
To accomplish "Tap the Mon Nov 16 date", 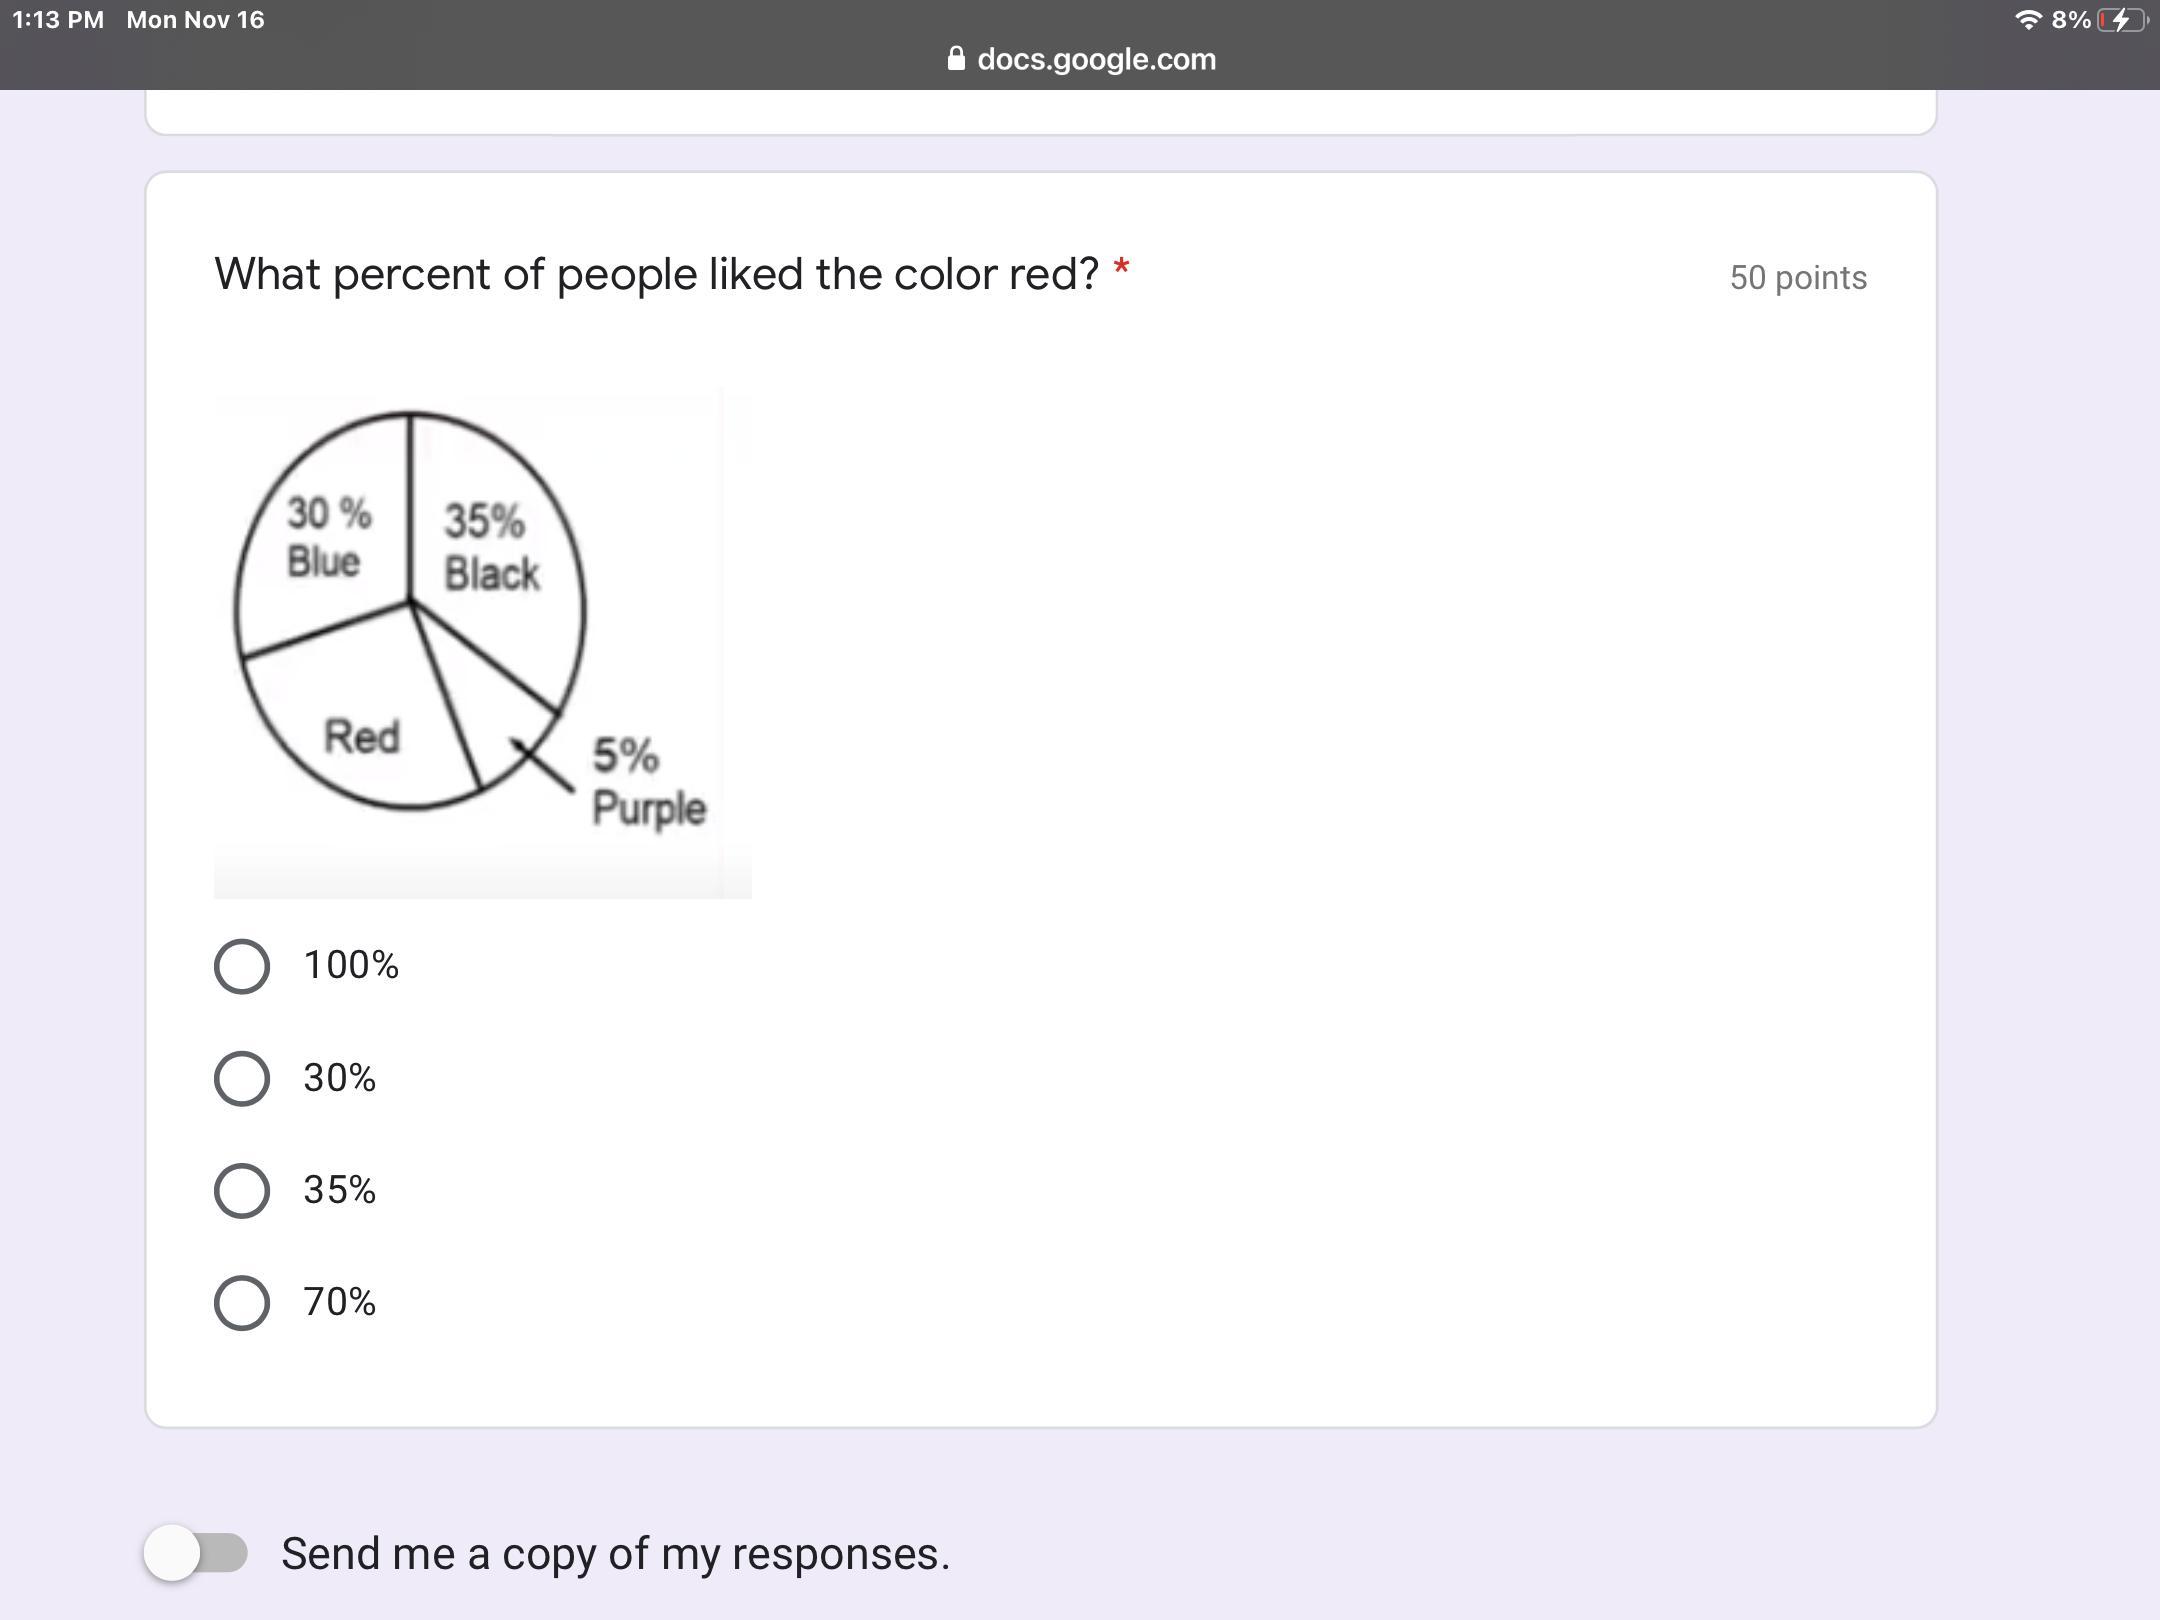I will click(195, 20).
